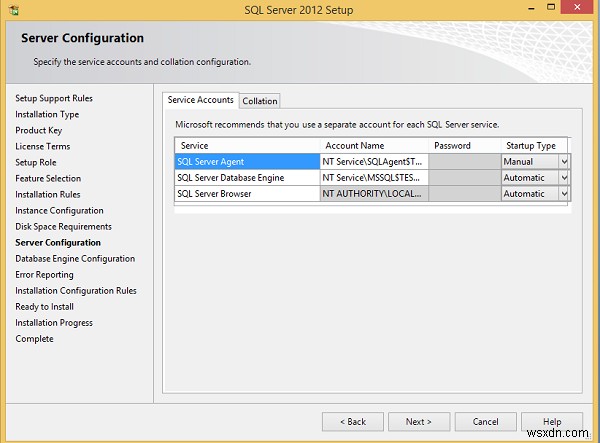The width and height of the screenshot is (600, 443).
Task: Maximize the SQL Server 2012 Setup window
Action: coord(551,7)
